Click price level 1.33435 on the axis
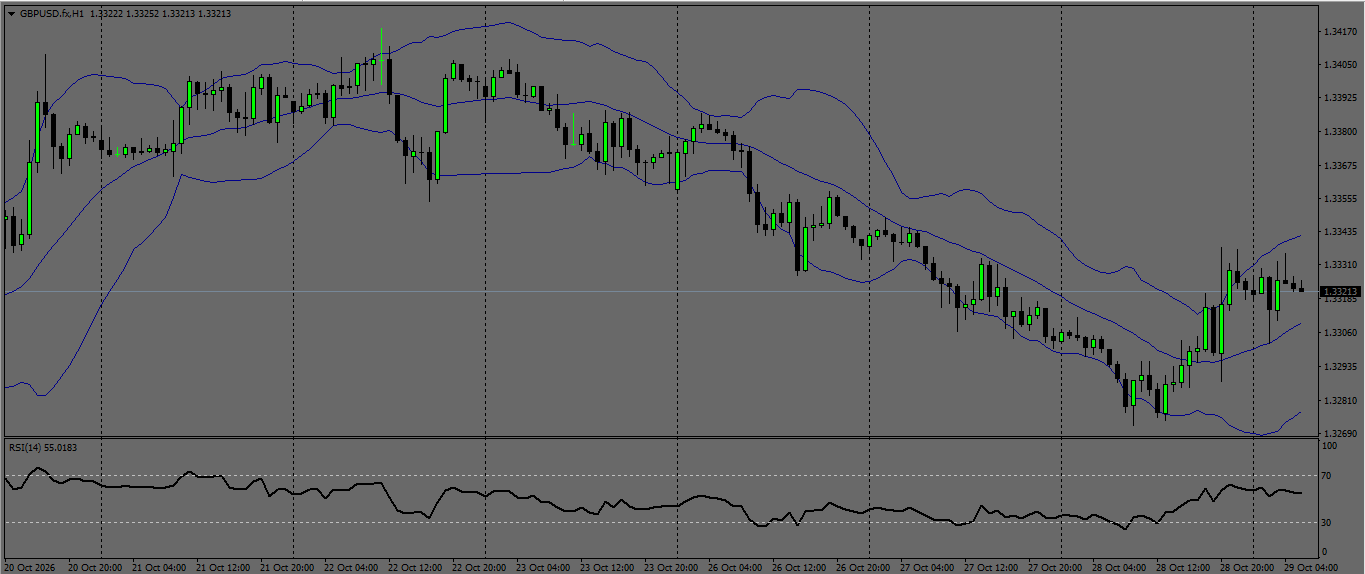 [x=1339, y=232]
